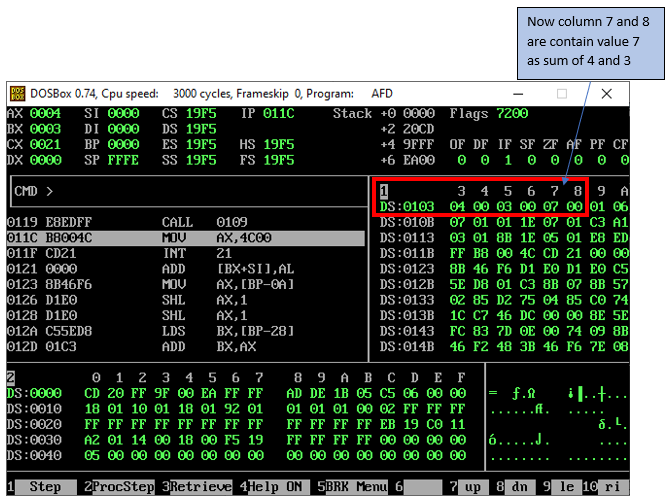Click the DS:0010 row address in window 2

[34, 409]
